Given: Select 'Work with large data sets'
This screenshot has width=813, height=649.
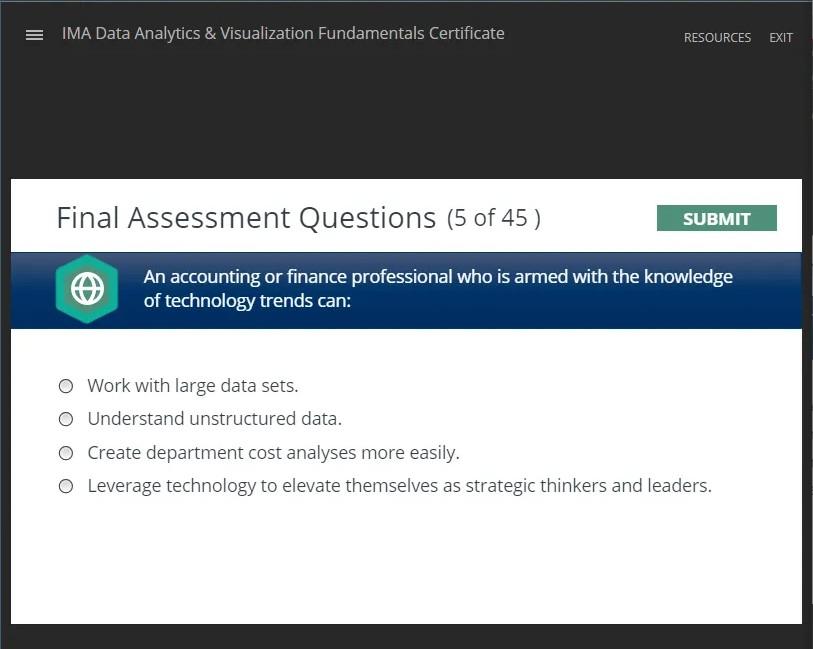Looking at the screenshot, I should (193, 385).
